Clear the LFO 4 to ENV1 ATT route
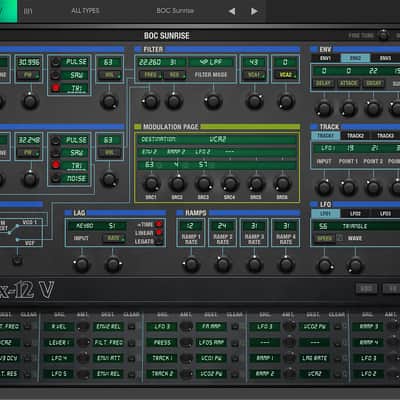The height and width of the screenshot is (400, 400). click(x=132, y=358)
